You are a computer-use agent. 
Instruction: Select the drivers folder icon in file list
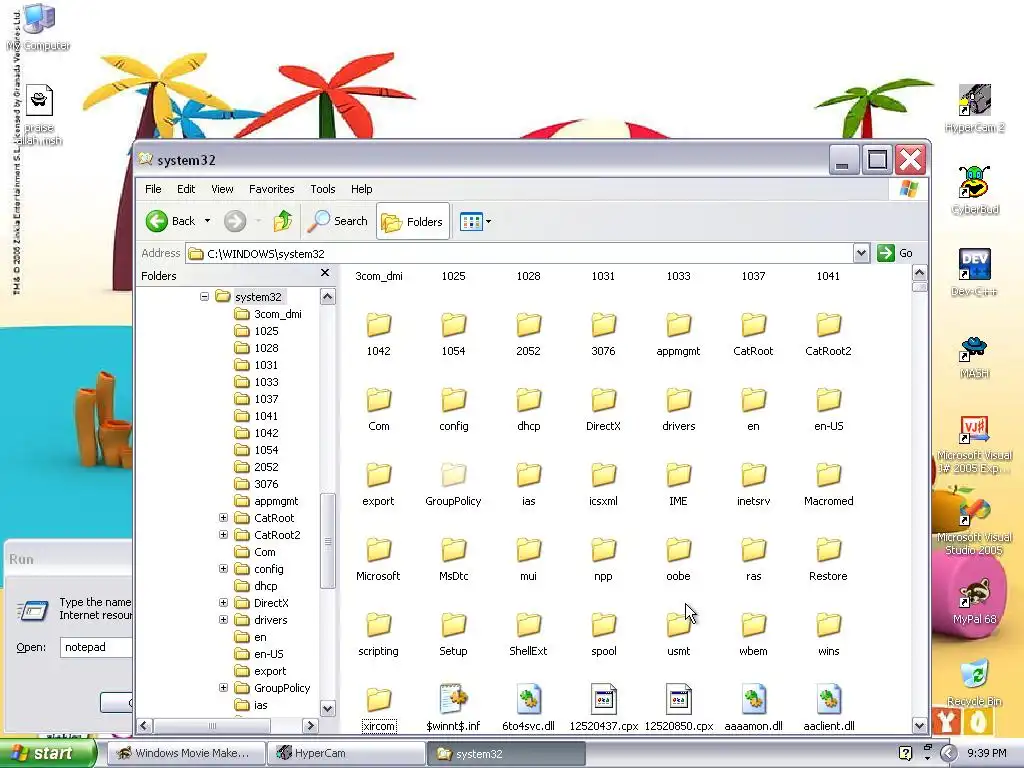pyautogui.click(x=679, y=400)
